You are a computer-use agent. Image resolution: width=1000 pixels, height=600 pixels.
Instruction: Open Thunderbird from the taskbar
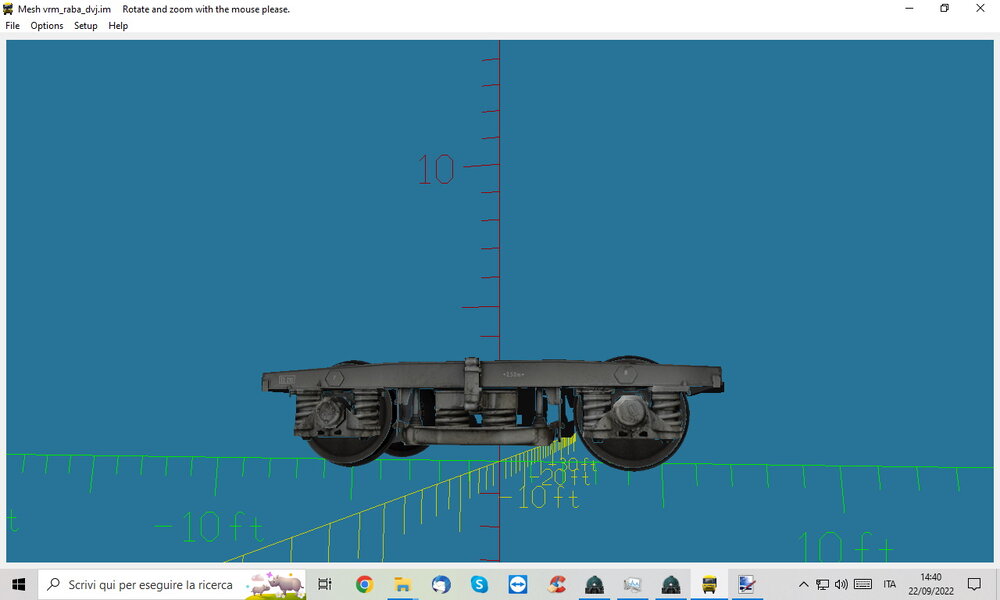point(441,584)
